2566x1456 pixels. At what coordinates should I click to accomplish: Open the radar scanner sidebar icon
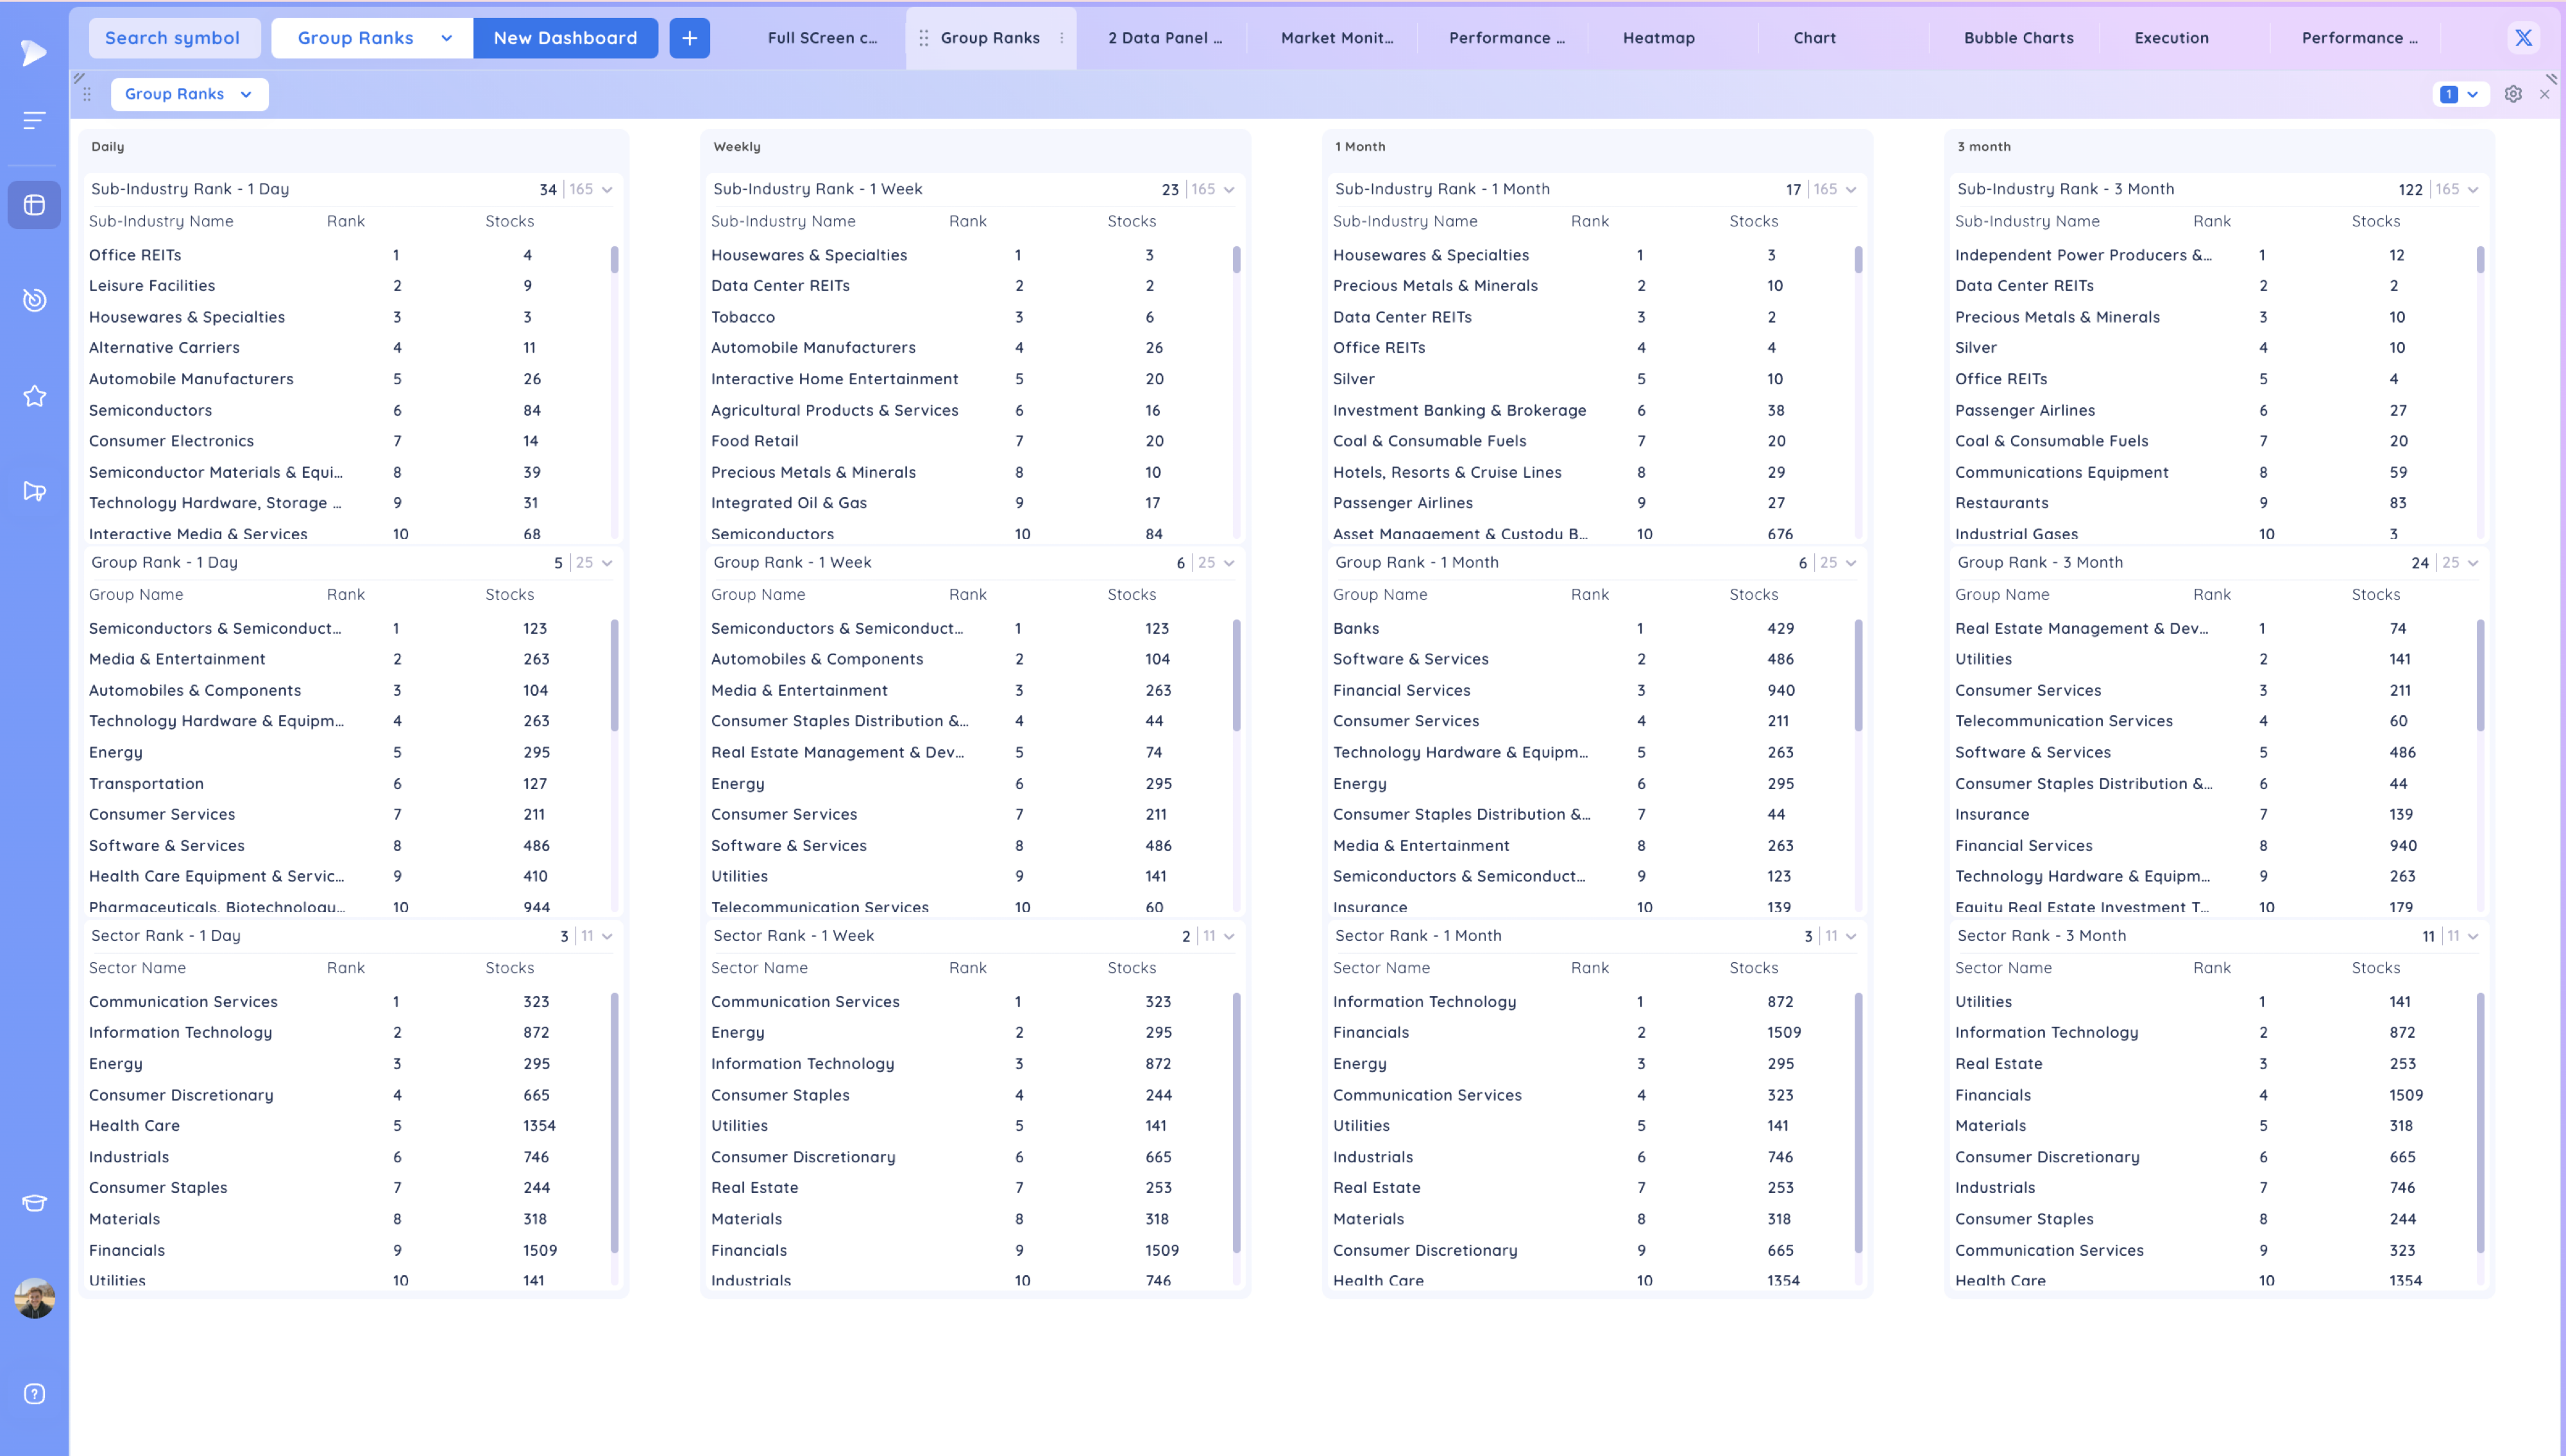pyautogui.click(x=34, y=300)
